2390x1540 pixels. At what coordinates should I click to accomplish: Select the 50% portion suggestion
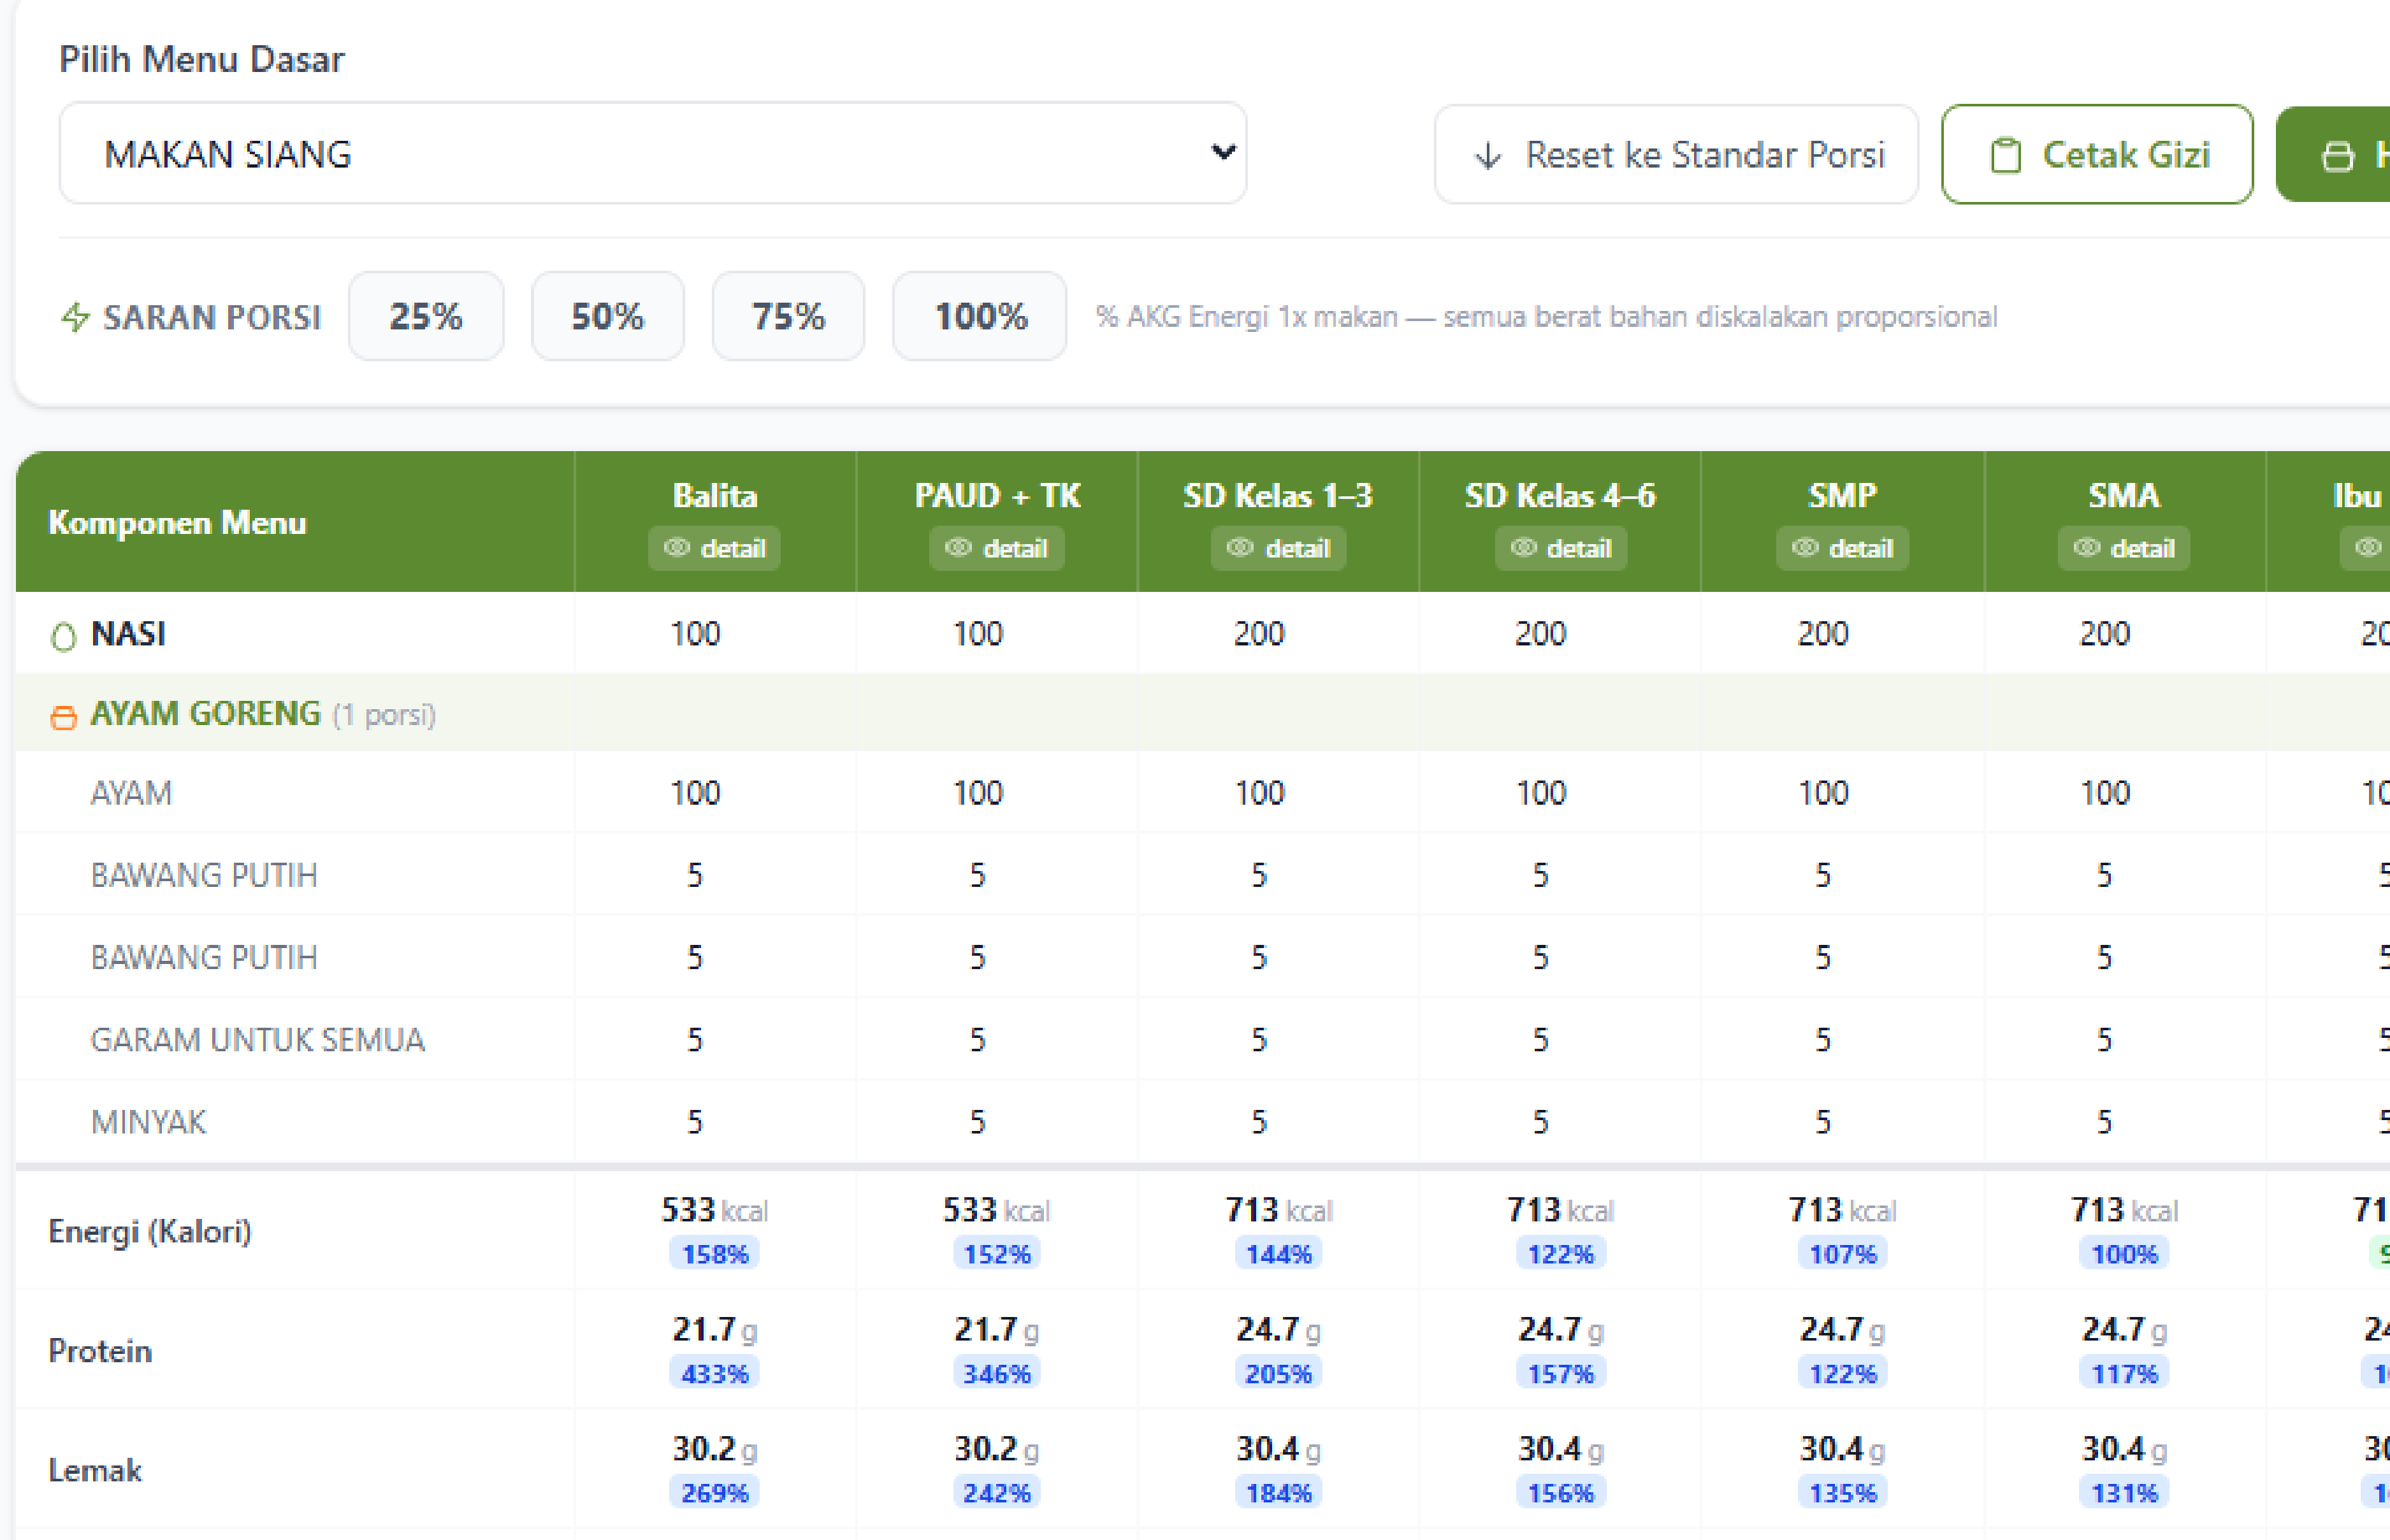607,316
